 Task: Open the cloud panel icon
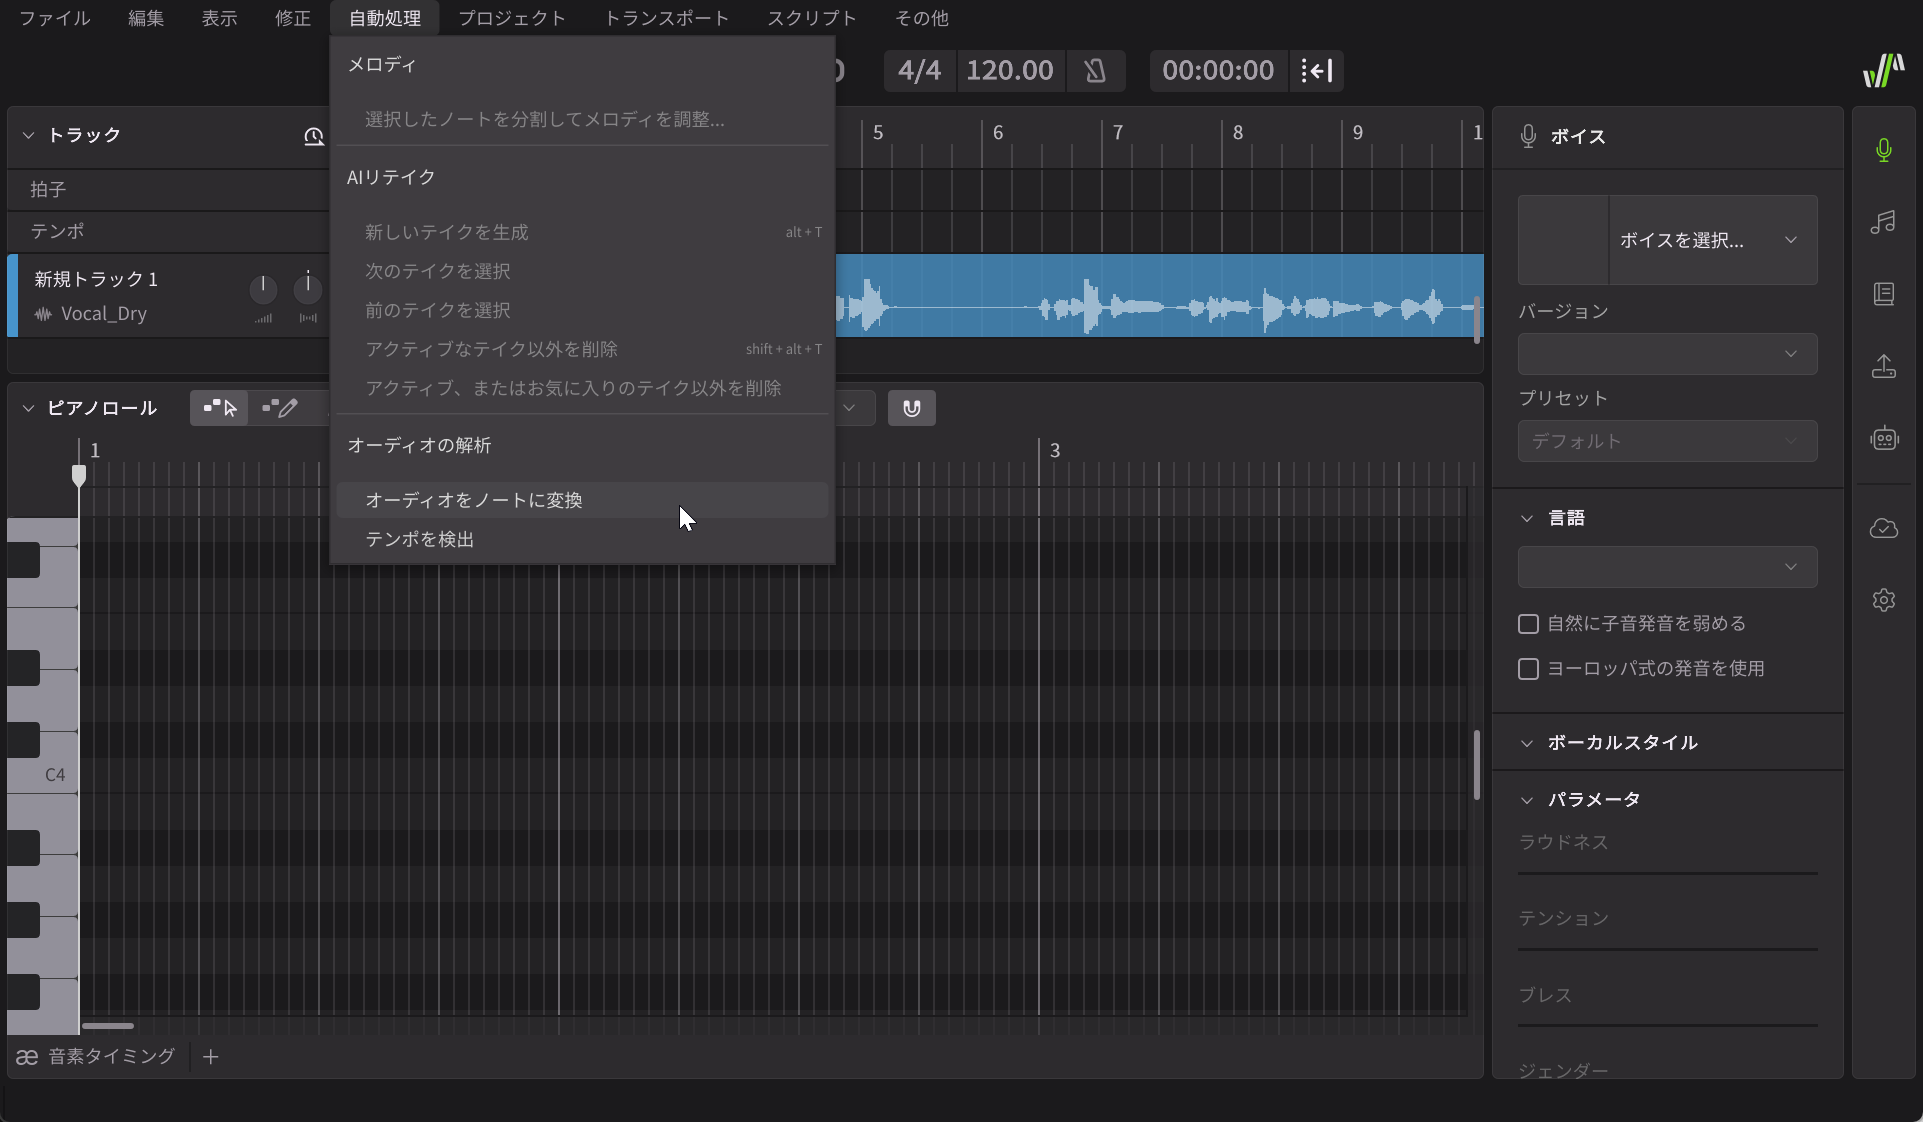point(1883,528)
